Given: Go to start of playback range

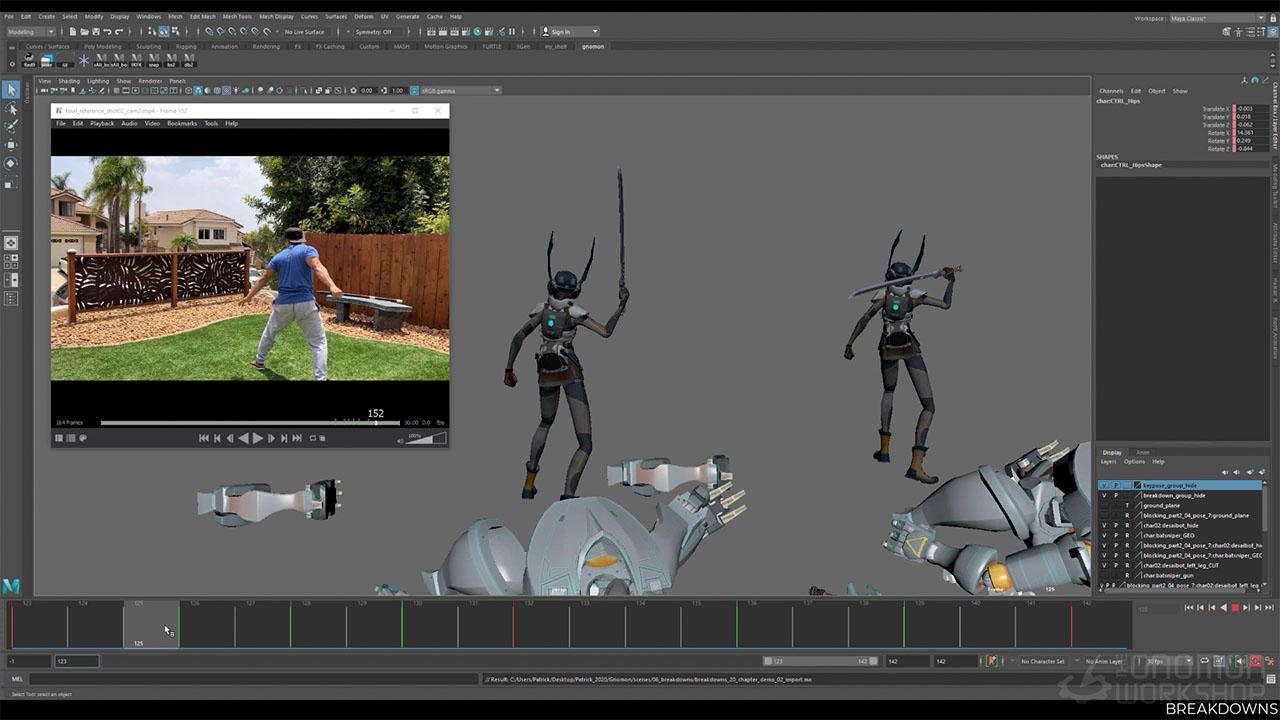Looking at the screenshot, I should coord(1188,608).
